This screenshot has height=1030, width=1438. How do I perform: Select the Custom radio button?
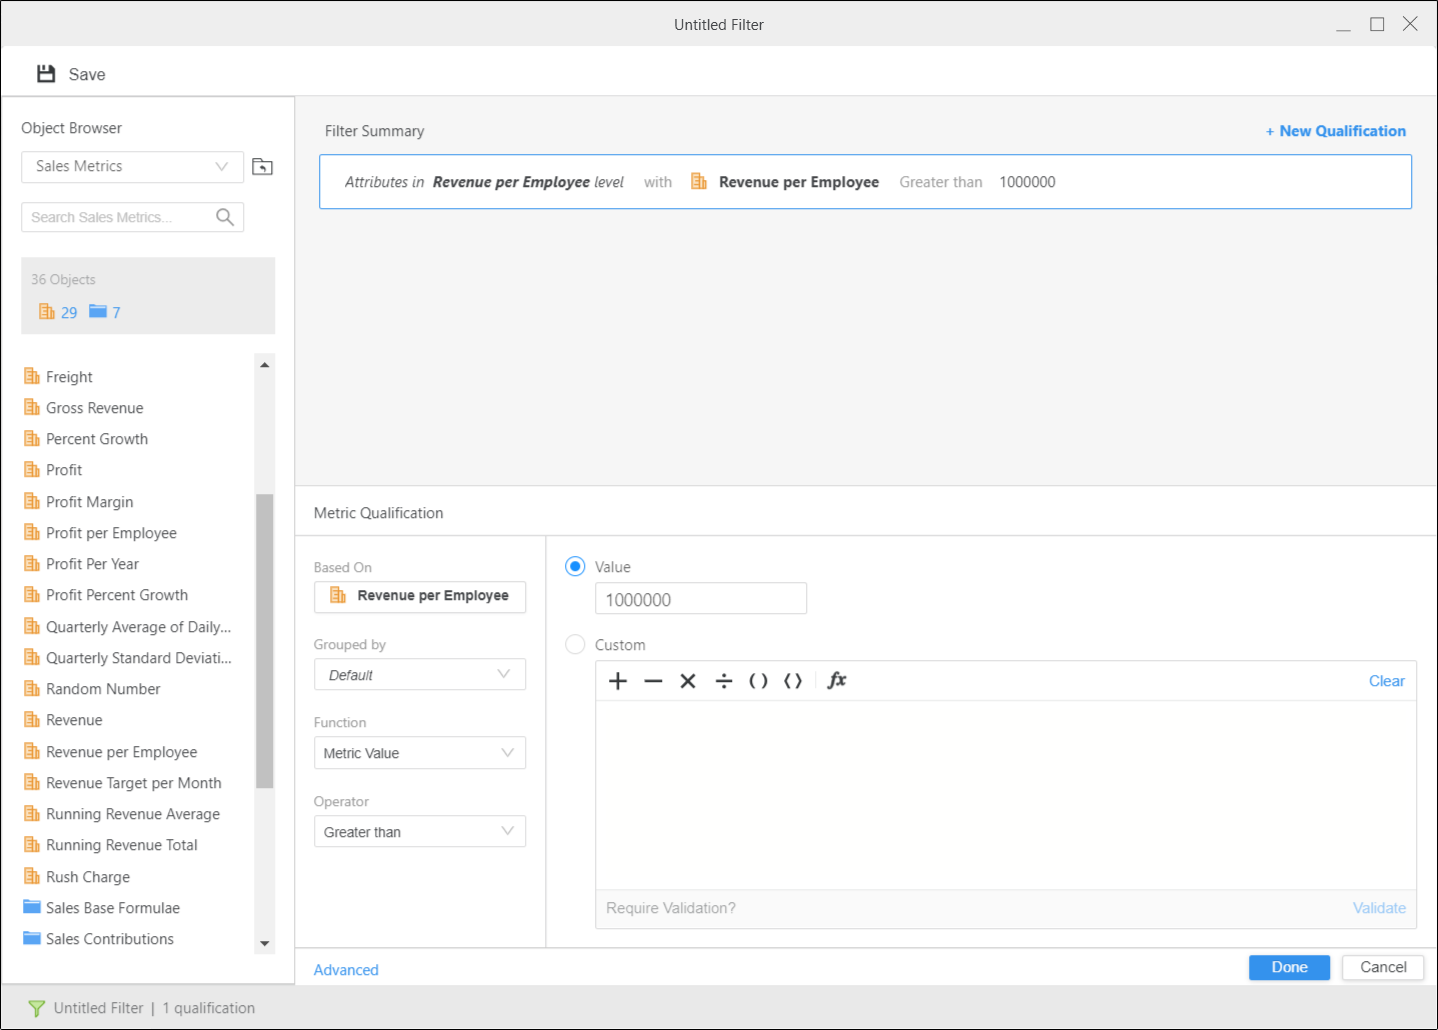(575, 645)
